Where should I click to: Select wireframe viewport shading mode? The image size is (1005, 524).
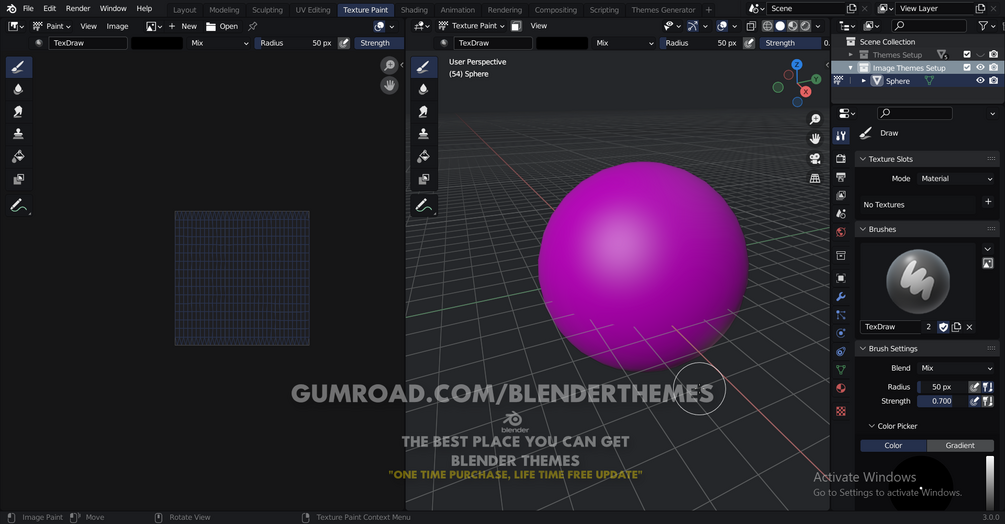pyautogui.click(x=767, y=26)
